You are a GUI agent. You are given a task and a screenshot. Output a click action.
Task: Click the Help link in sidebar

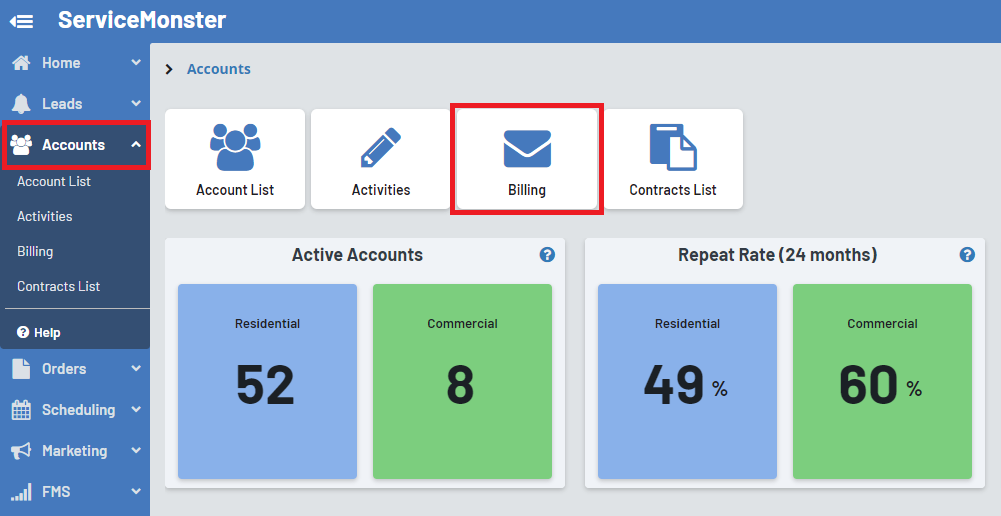pos(46,333)
